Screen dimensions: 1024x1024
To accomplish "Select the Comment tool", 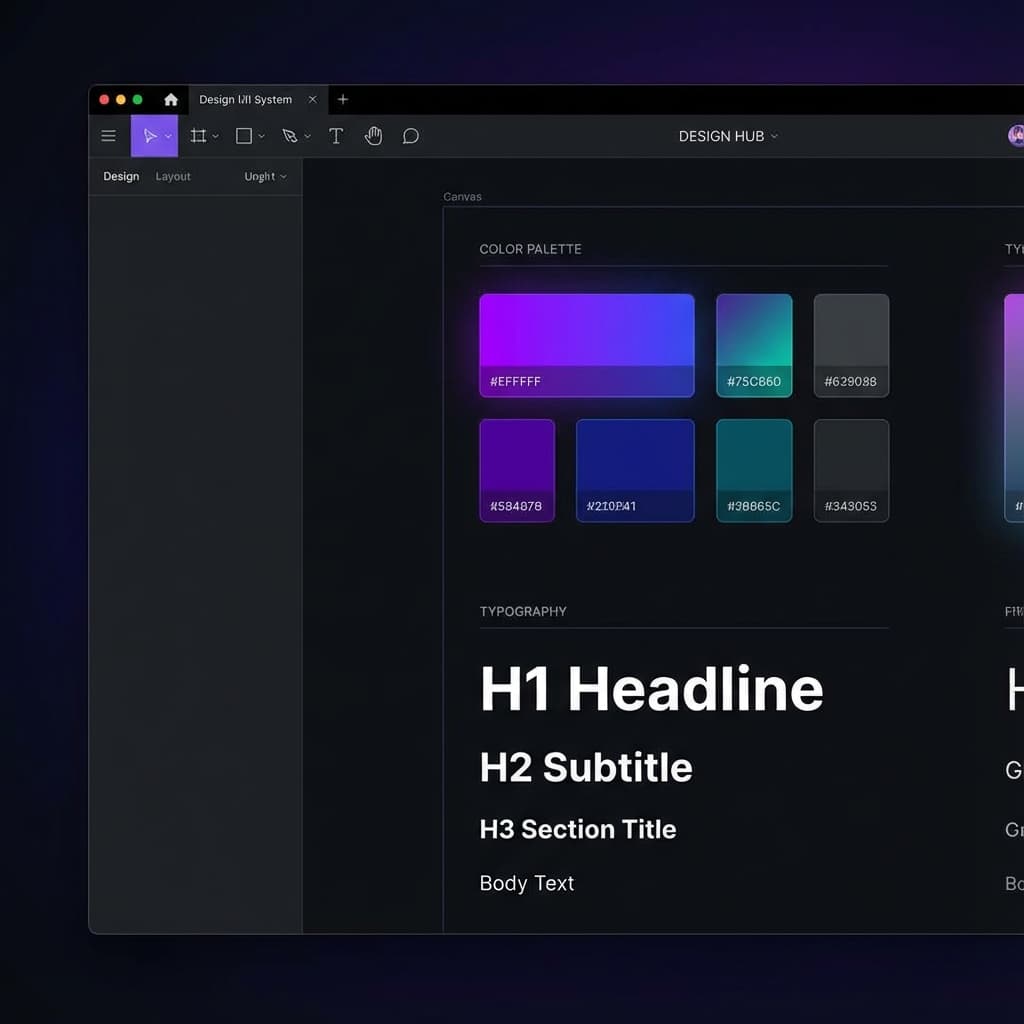I will click(x=410, y=136).
